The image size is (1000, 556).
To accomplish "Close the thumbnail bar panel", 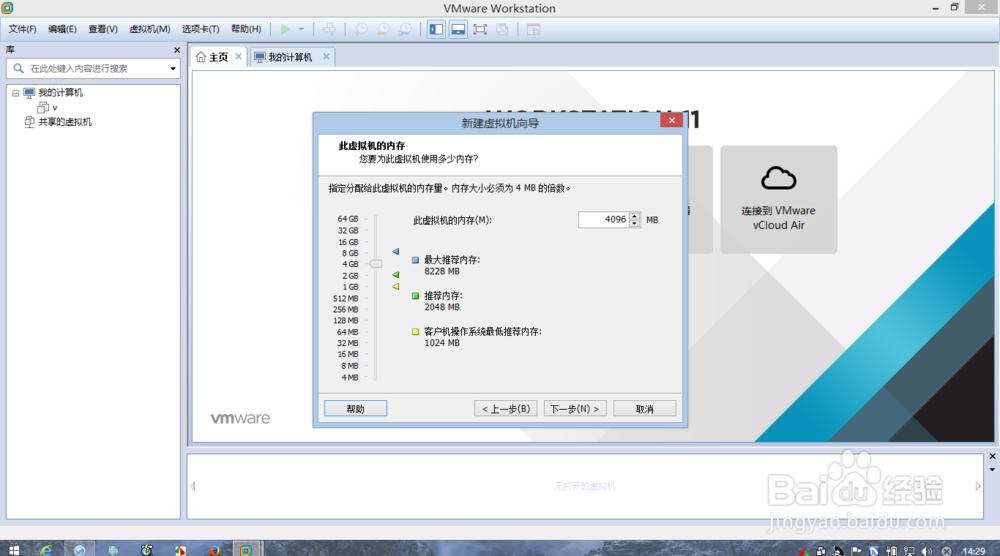I will 992,457.
